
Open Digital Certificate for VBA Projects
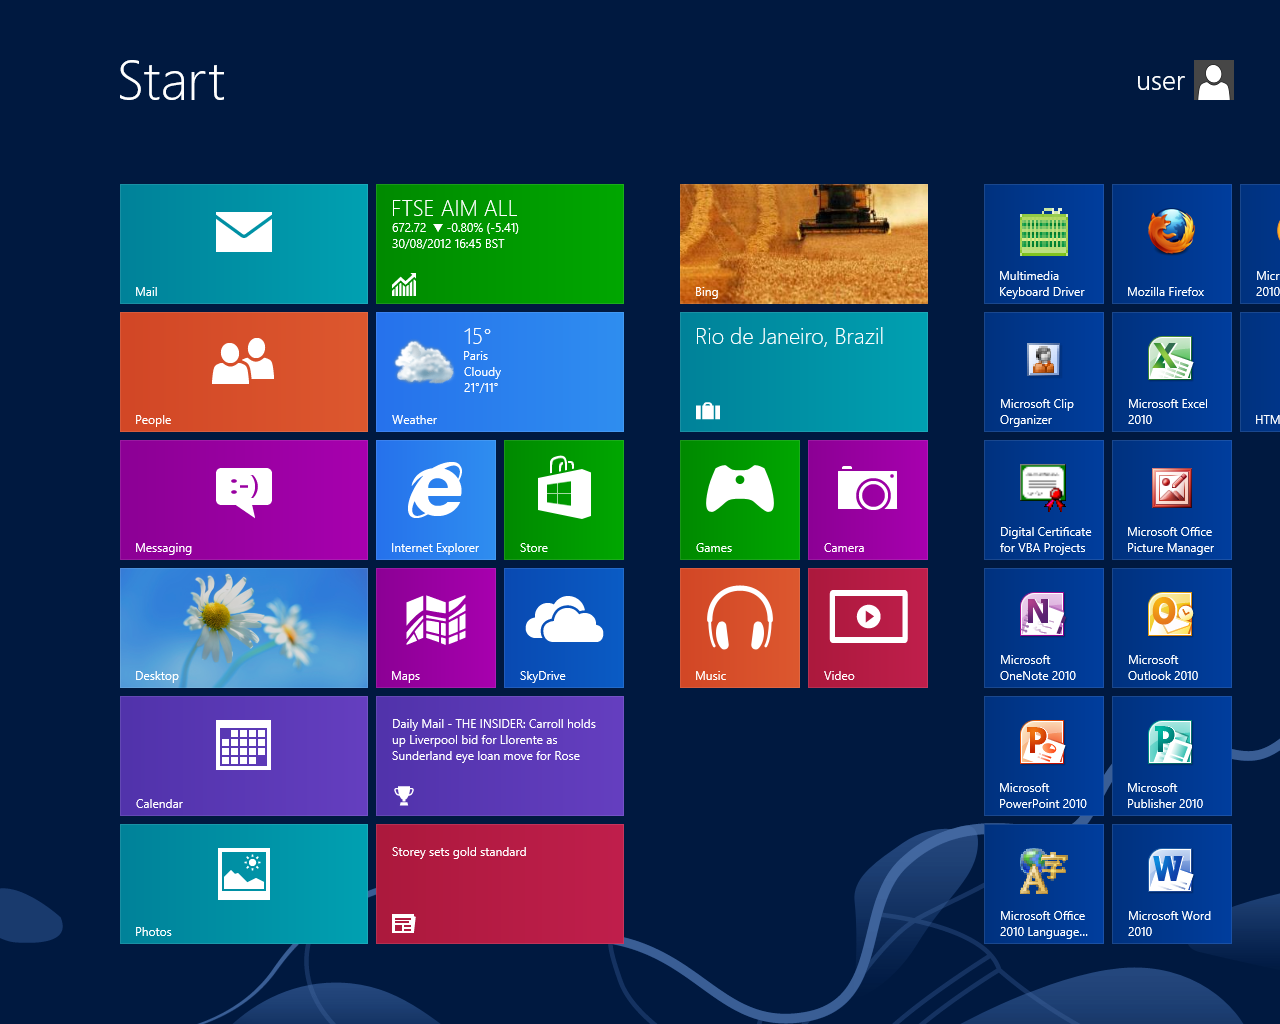coord(1044,500)
